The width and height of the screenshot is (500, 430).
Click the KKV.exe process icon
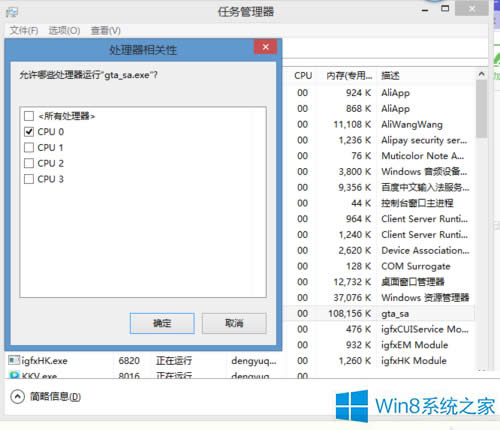point(14,375)
